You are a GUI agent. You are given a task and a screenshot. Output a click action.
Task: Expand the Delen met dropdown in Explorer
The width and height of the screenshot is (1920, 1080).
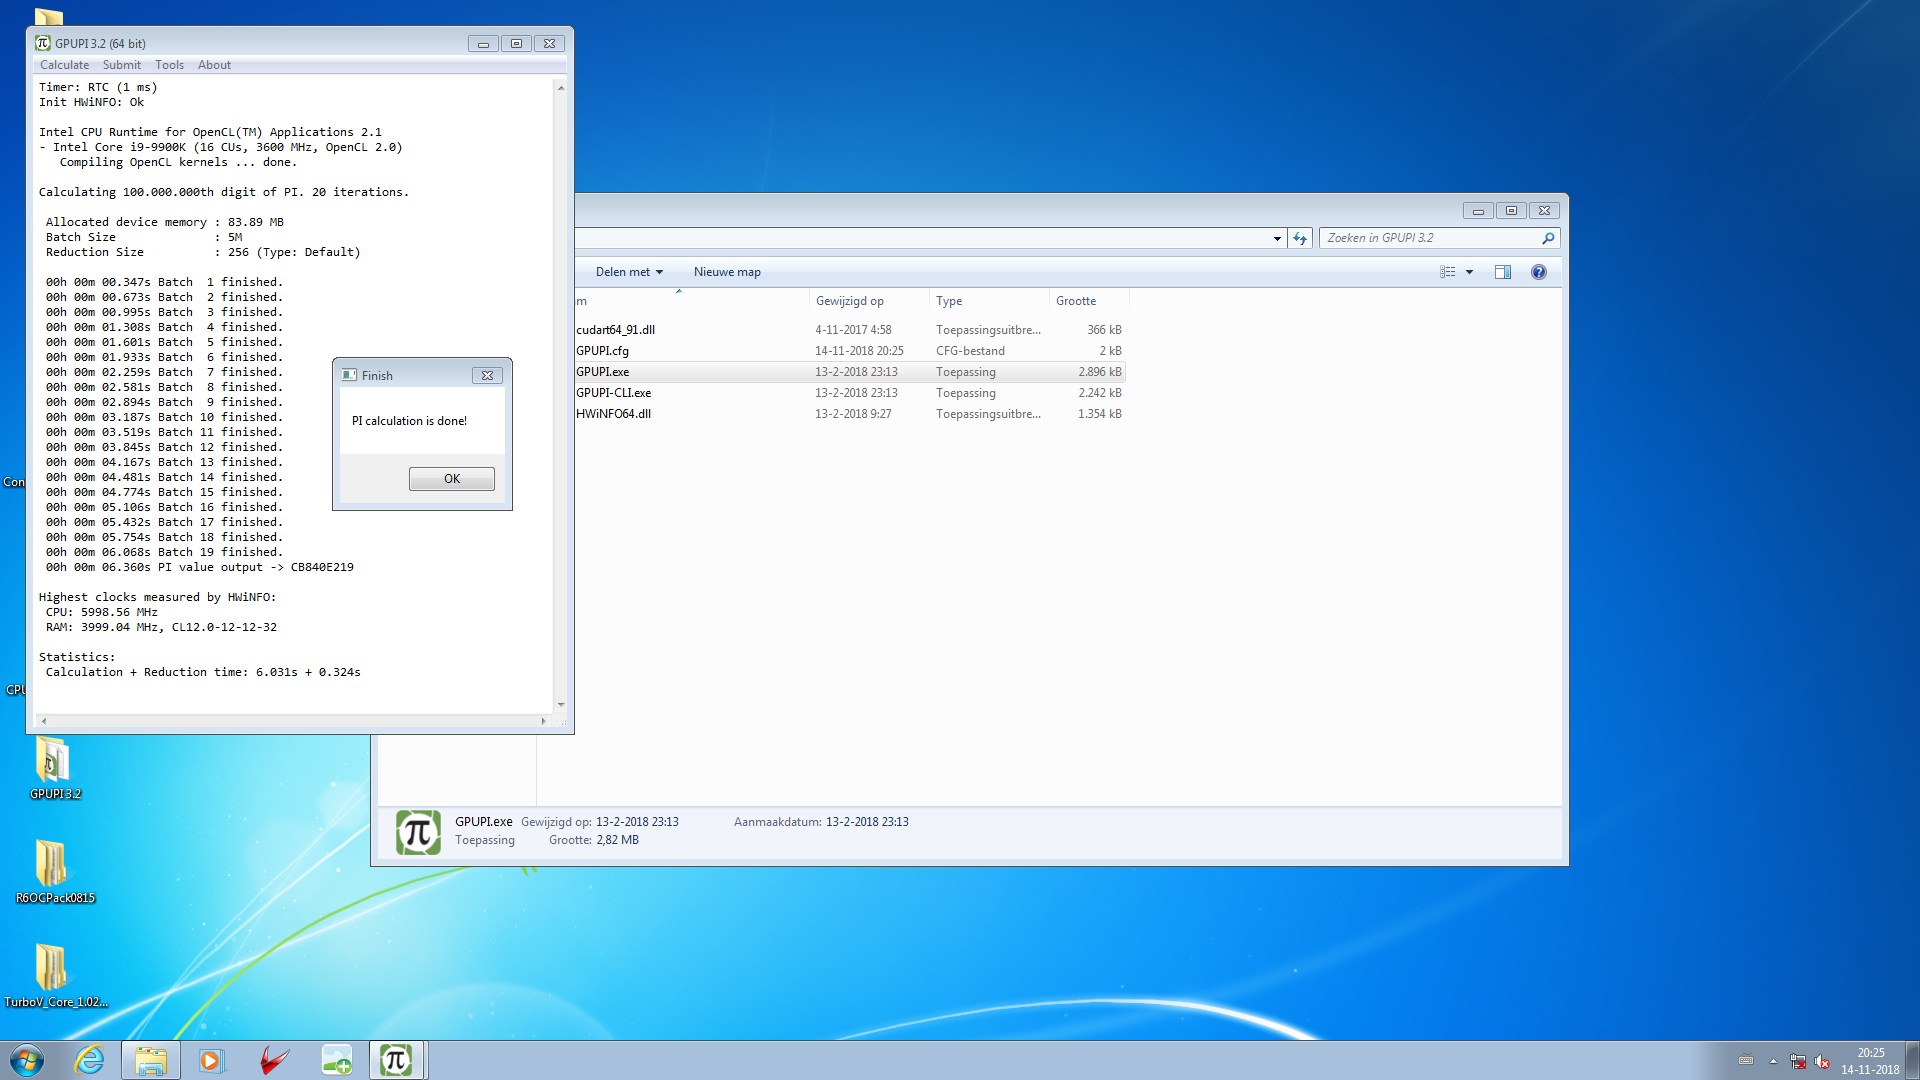click(x=629, y=272)
